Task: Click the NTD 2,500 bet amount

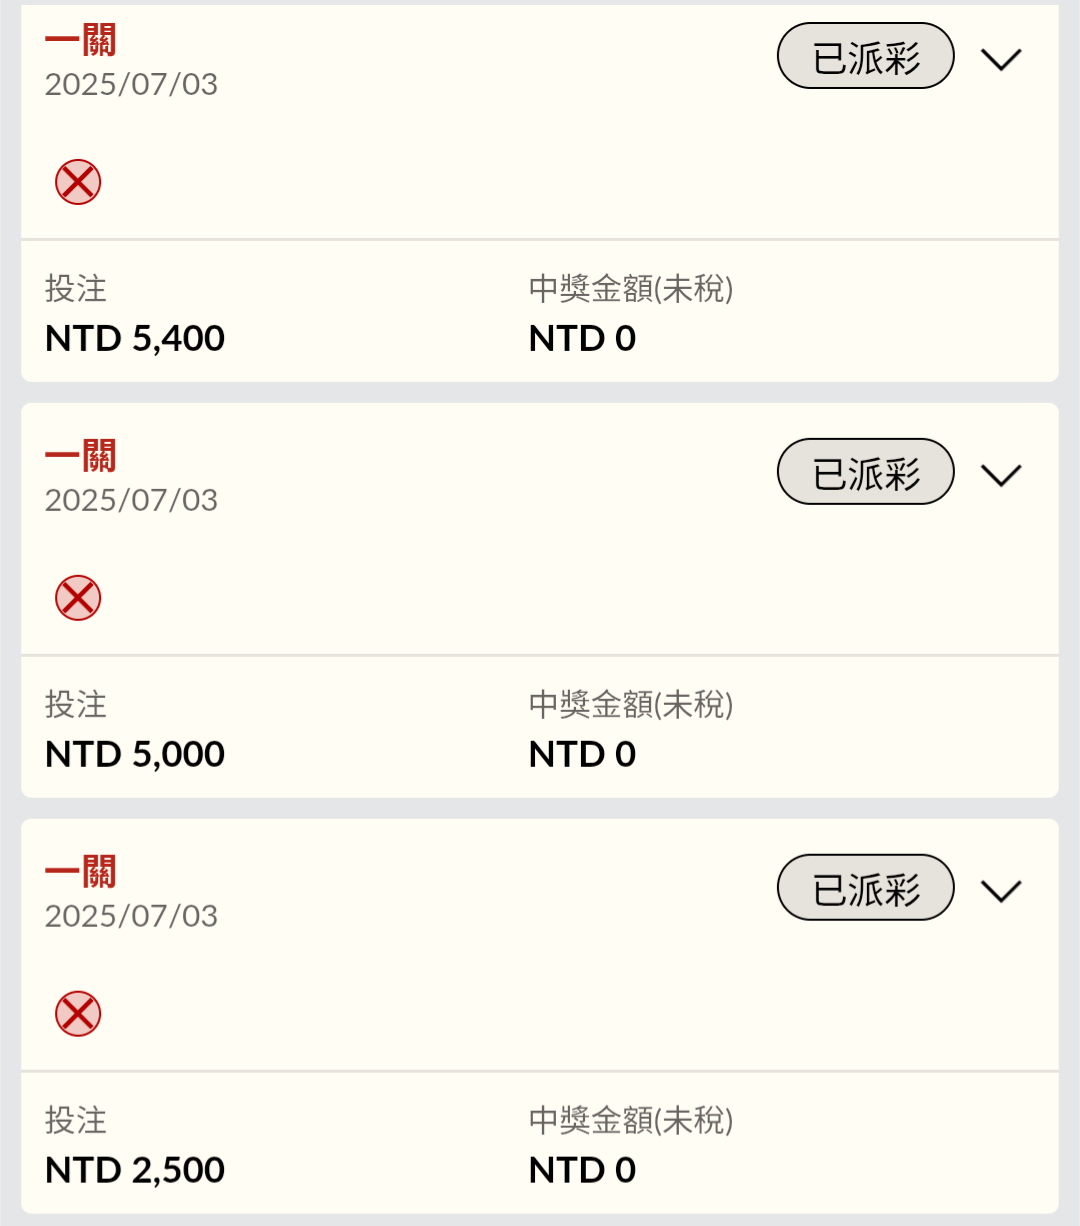Action: tap(135, 1170)
